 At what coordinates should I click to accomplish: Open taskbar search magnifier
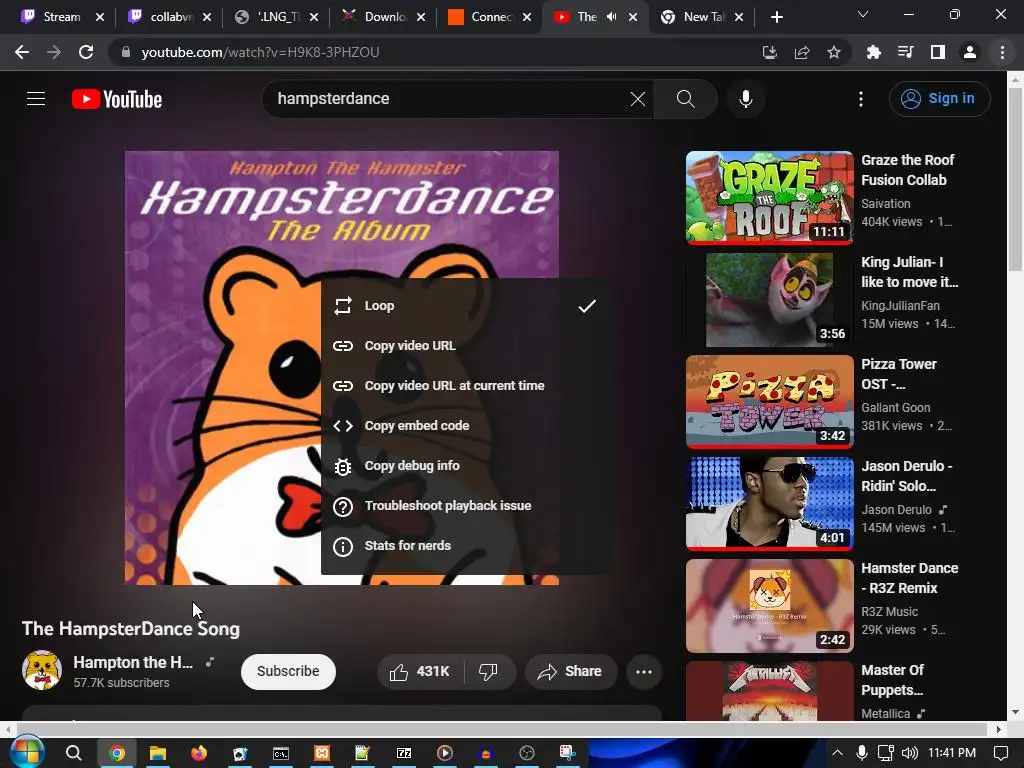74,753
